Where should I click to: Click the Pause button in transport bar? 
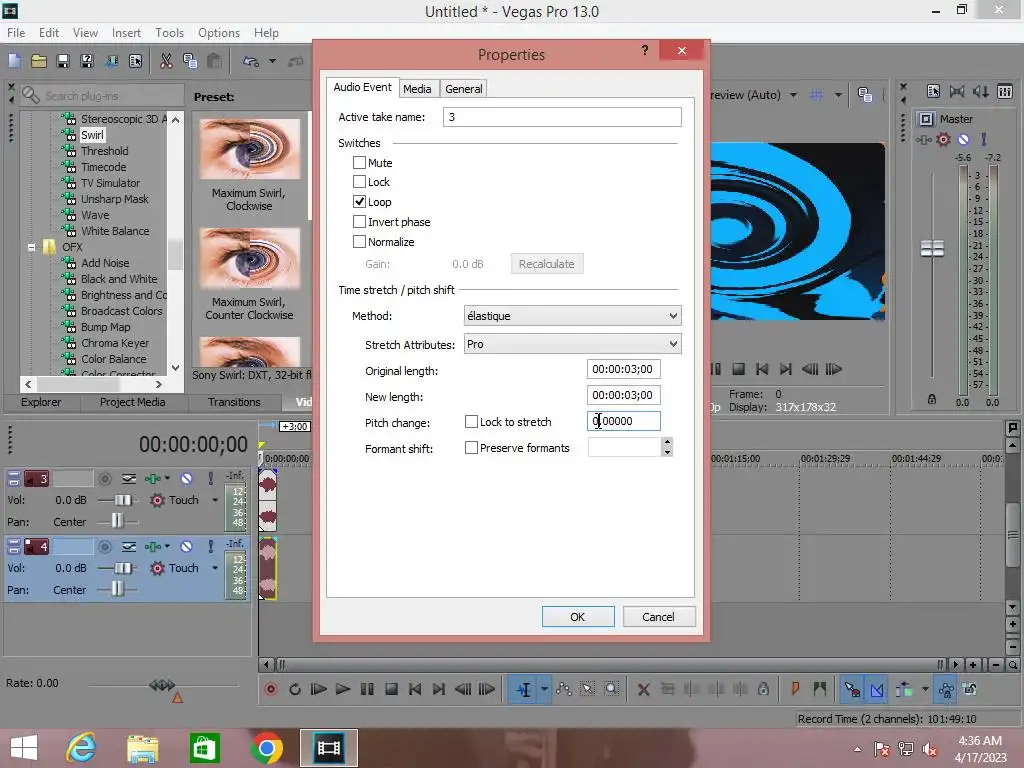367,689
